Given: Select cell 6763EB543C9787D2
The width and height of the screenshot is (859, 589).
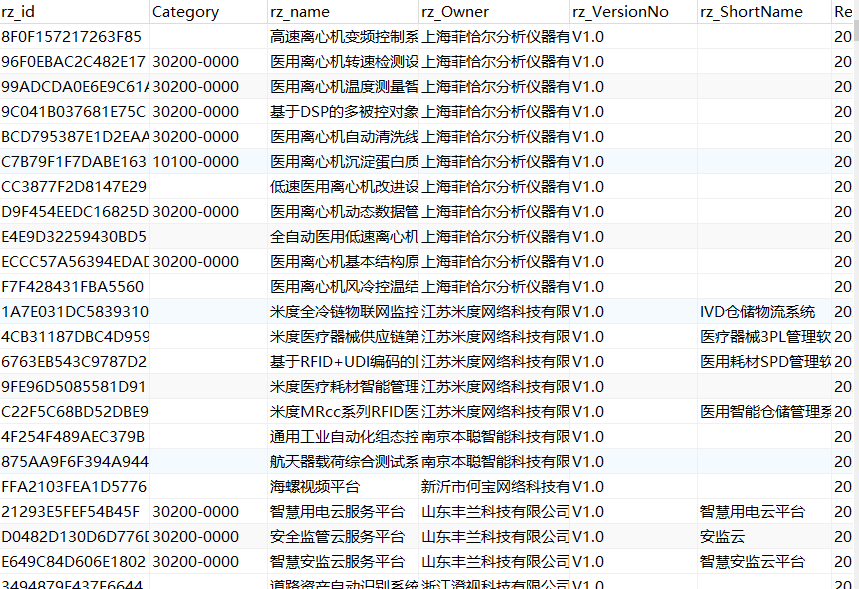Looking at the screenshot, I should [x=74, y=362].
